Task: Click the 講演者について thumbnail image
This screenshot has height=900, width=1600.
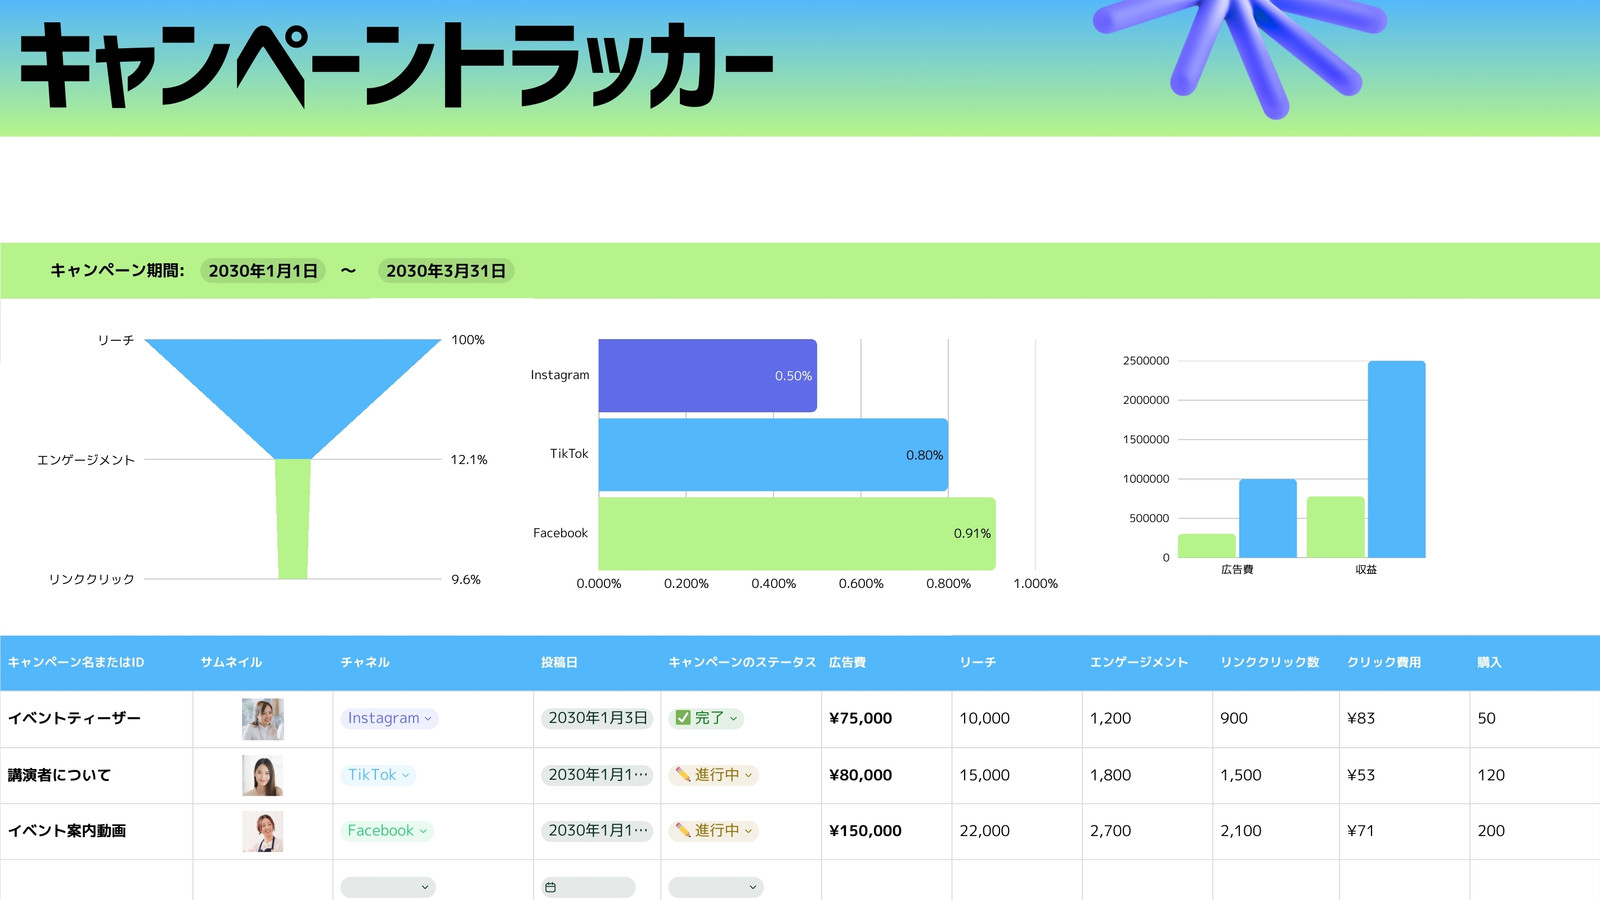Action: 263,775
